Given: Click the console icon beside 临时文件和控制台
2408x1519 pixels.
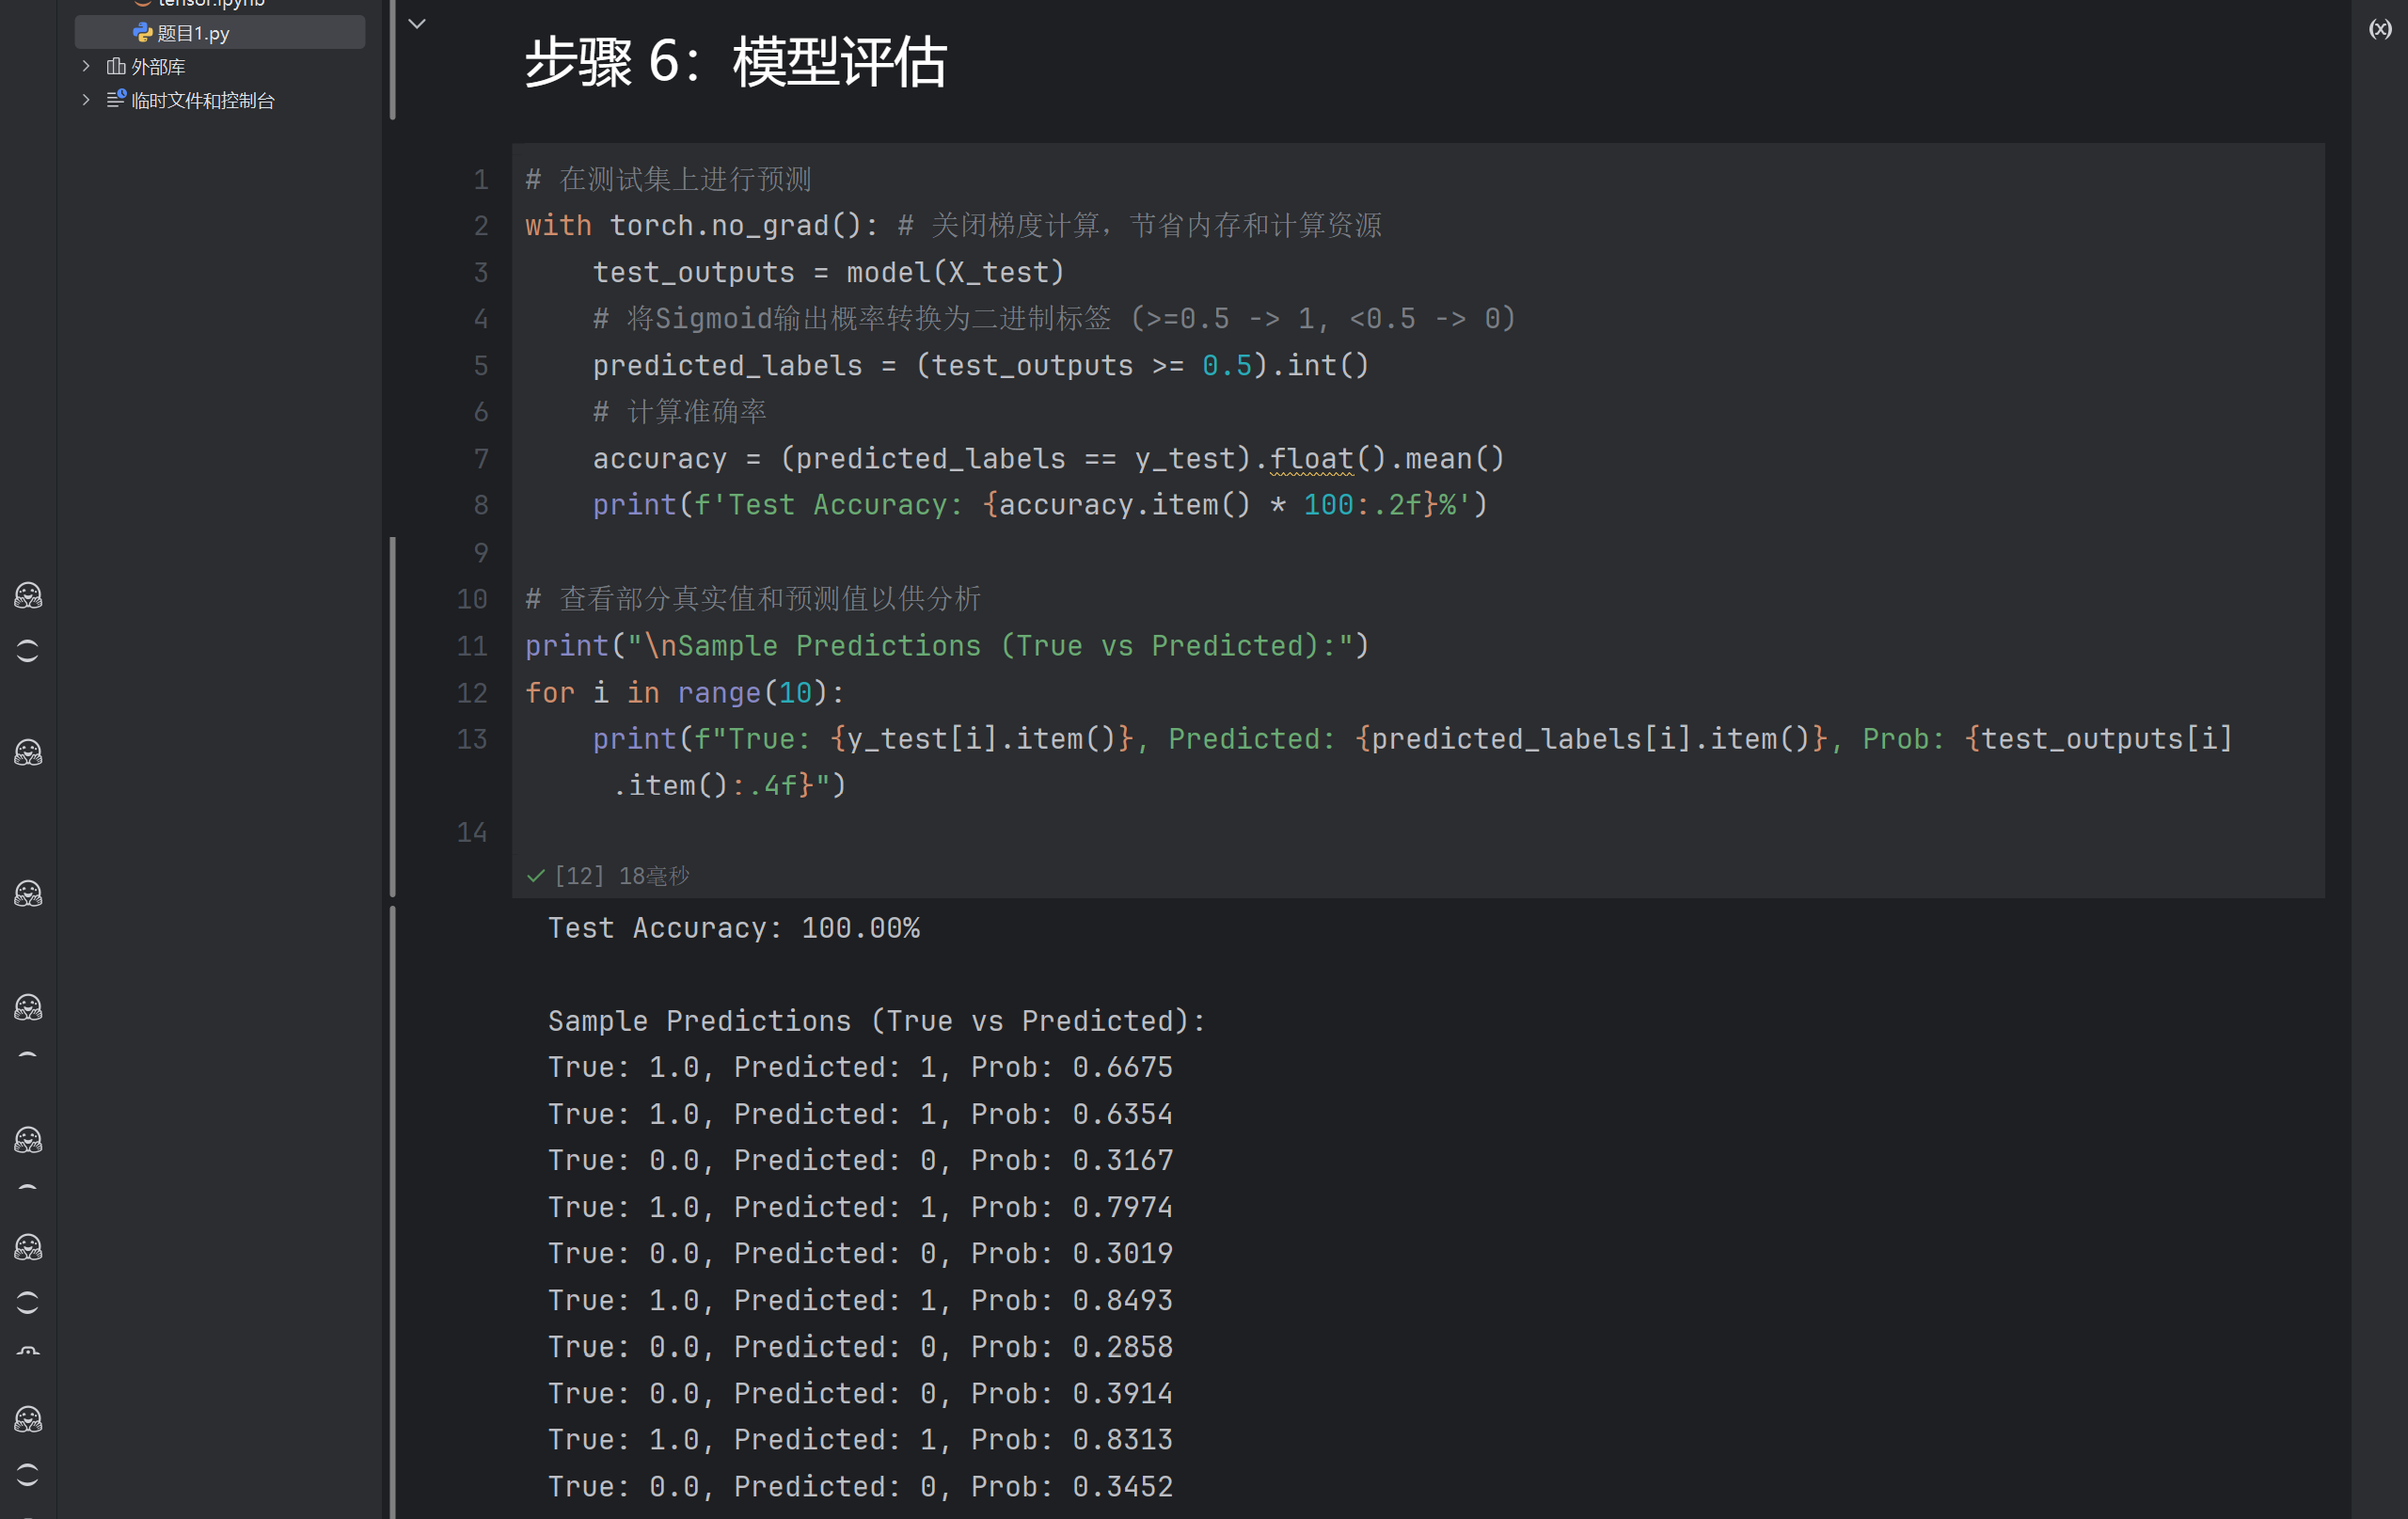Looking at the screenshot, I should click(x=114, y=100).
